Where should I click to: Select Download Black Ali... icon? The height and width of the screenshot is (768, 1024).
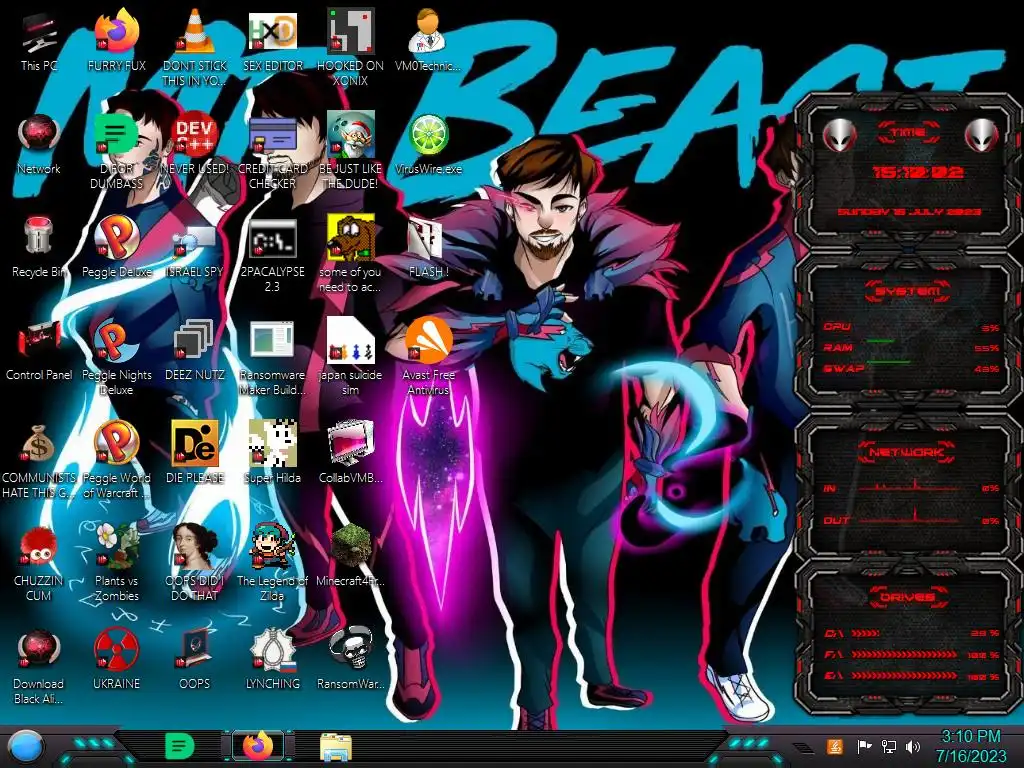pos(39,650)
